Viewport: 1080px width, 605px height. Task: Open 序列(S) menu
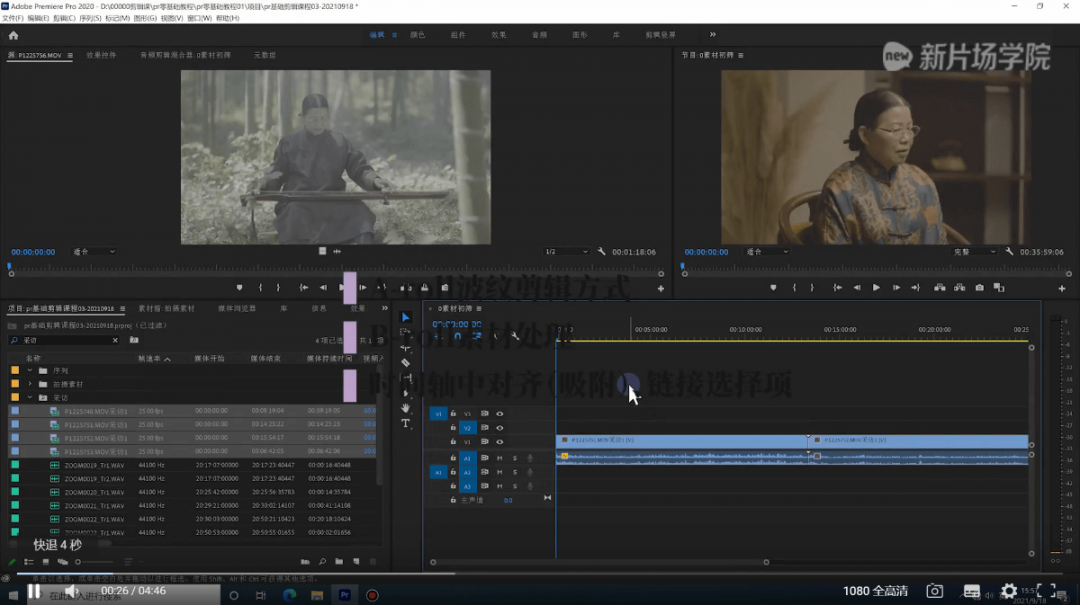point(90,18)
